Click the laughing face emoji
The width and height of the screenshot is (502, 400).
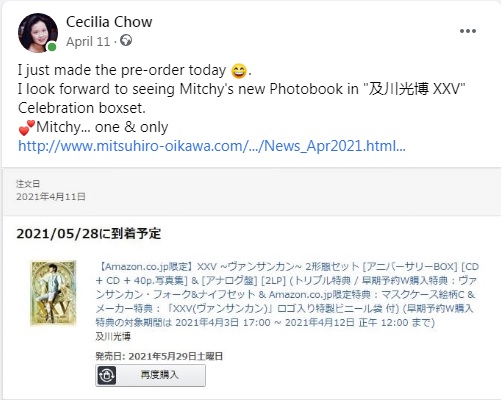pyautogui.click(x=239, y=70)
